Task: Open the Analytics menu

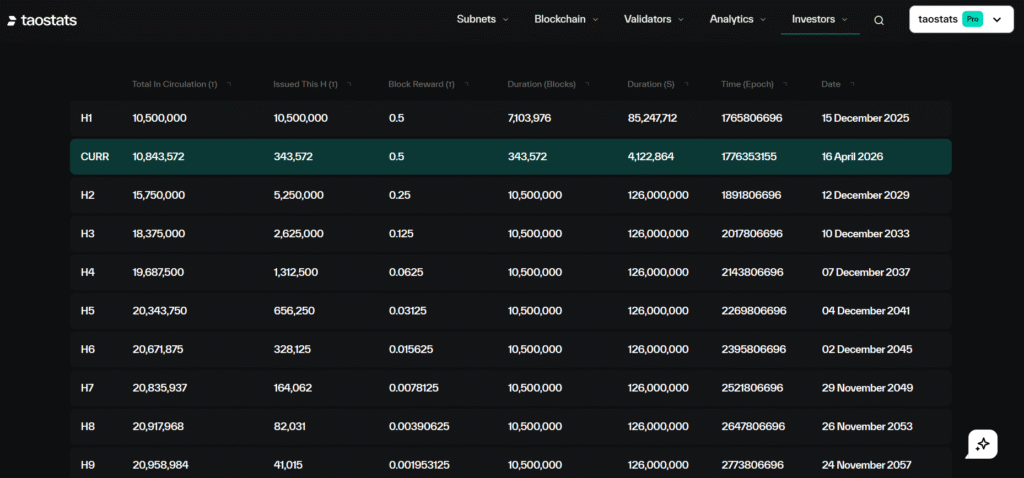Action: point(738,19)
